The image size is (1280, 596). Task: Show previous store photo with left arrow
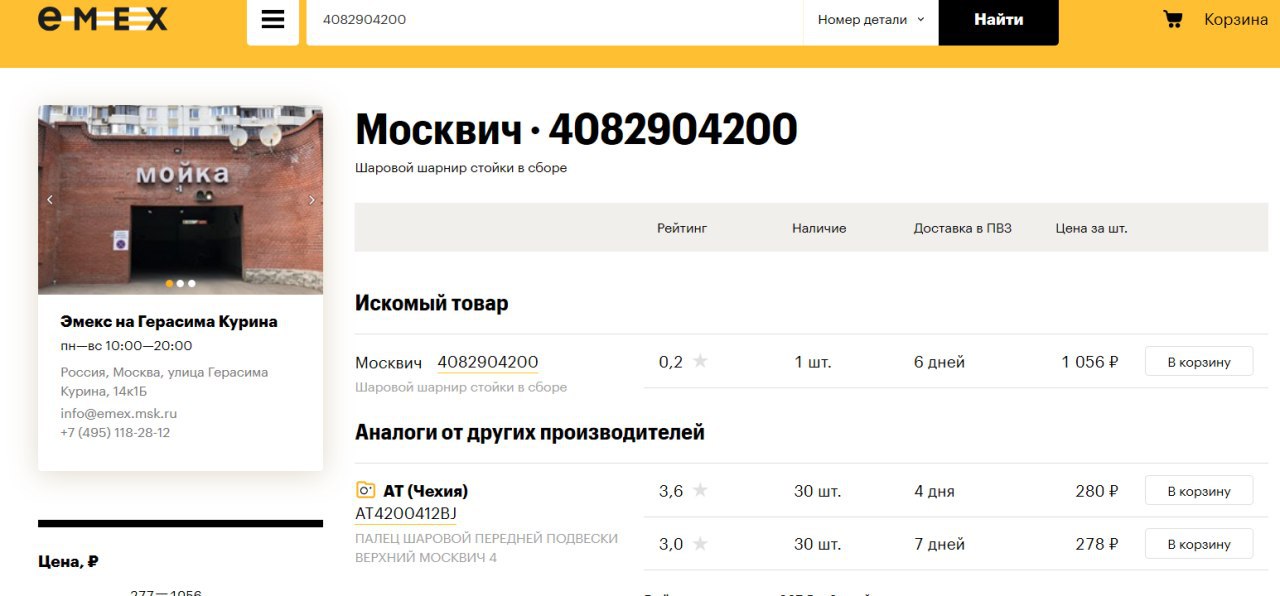coord(50,200)
